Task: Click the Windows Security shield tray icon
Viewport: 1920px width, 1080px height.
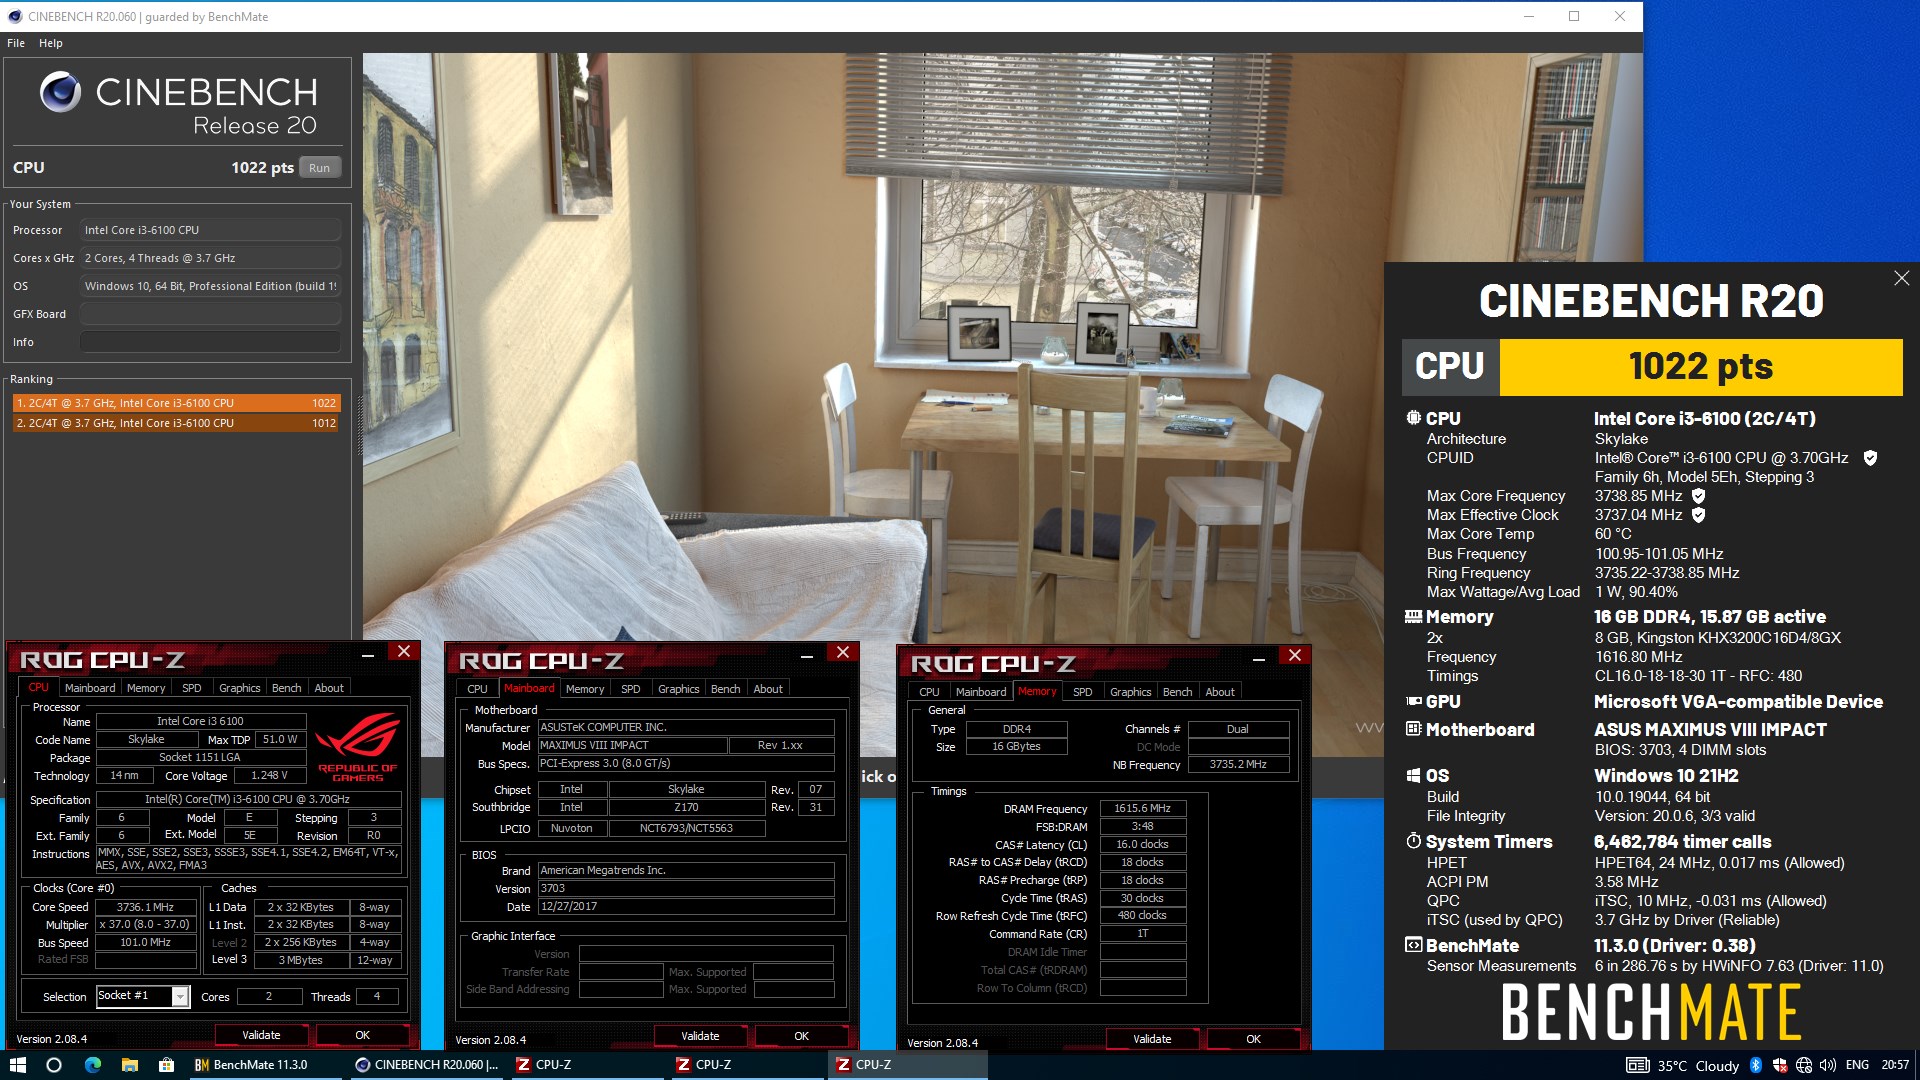Action: pos(1780,1065)
